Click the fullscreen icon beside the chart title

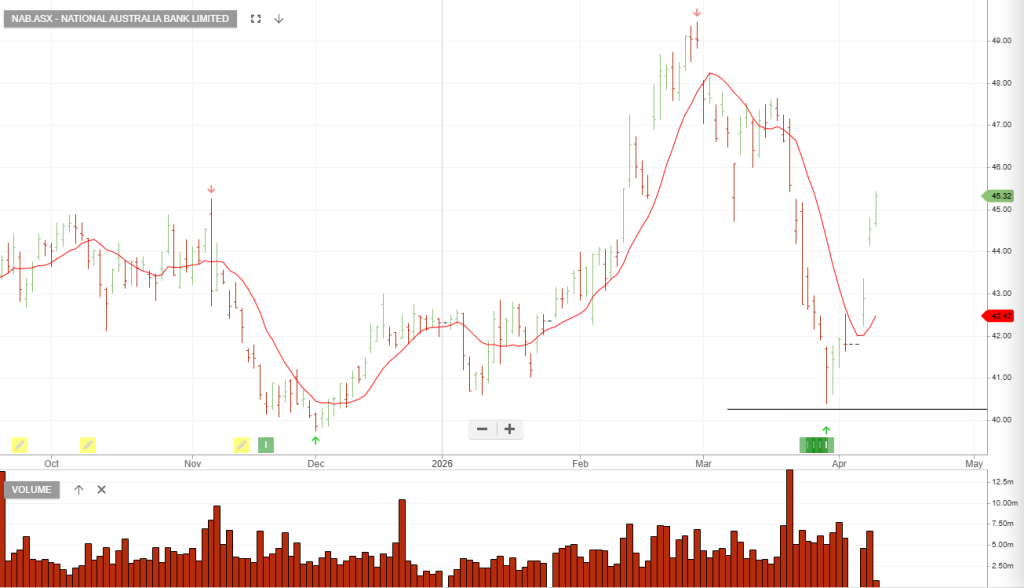click(256, 19)
